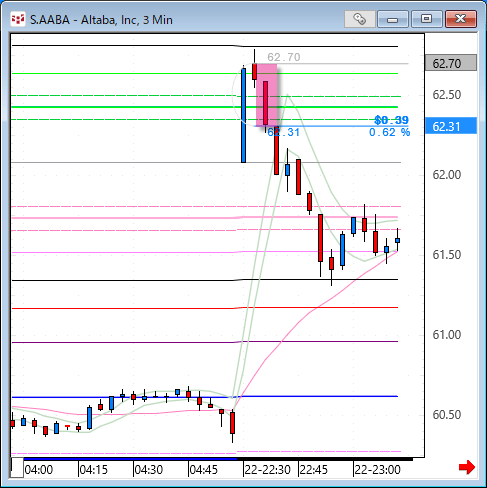Click the 22-23:00 time axis label
This screenshot has height=488, width=487.
(377, 470)
